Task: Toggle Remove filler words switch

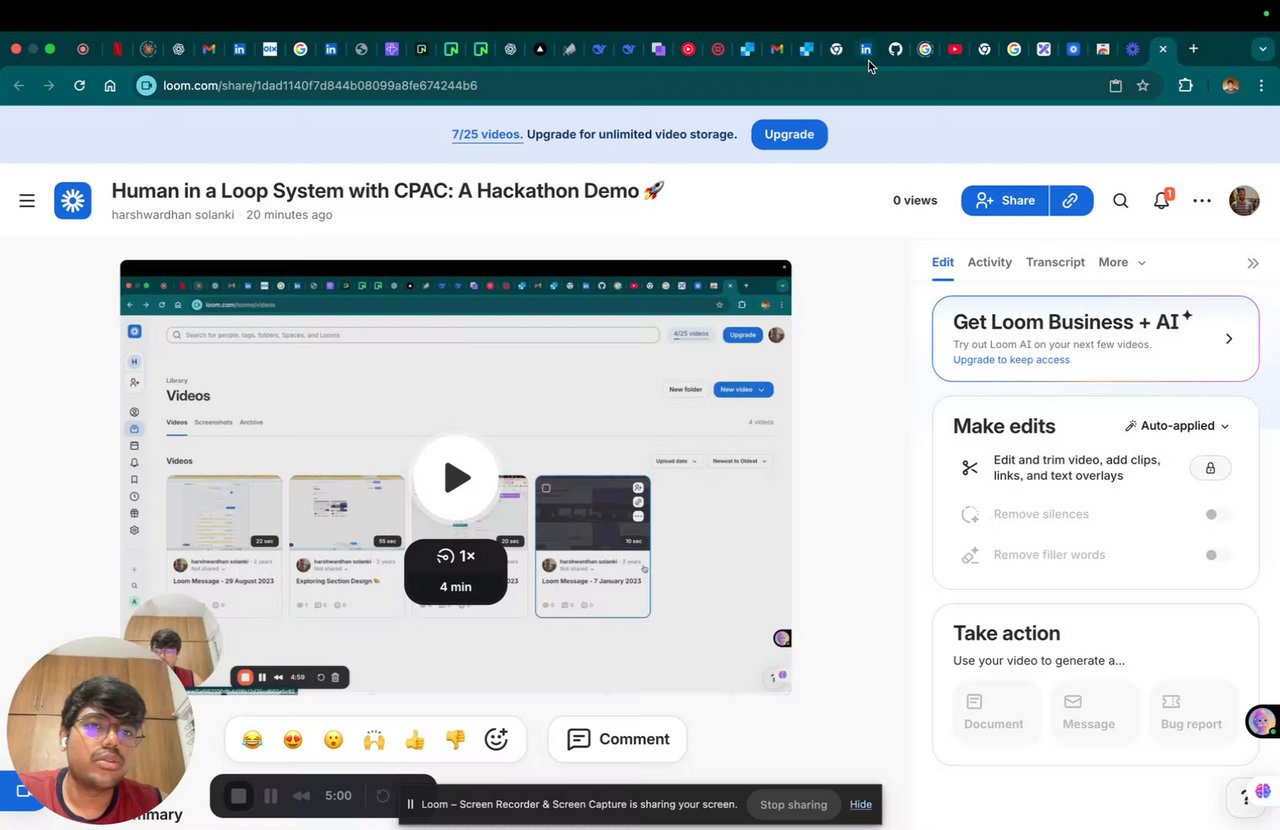Action: pyautogui.click(x=1216, y=555)
